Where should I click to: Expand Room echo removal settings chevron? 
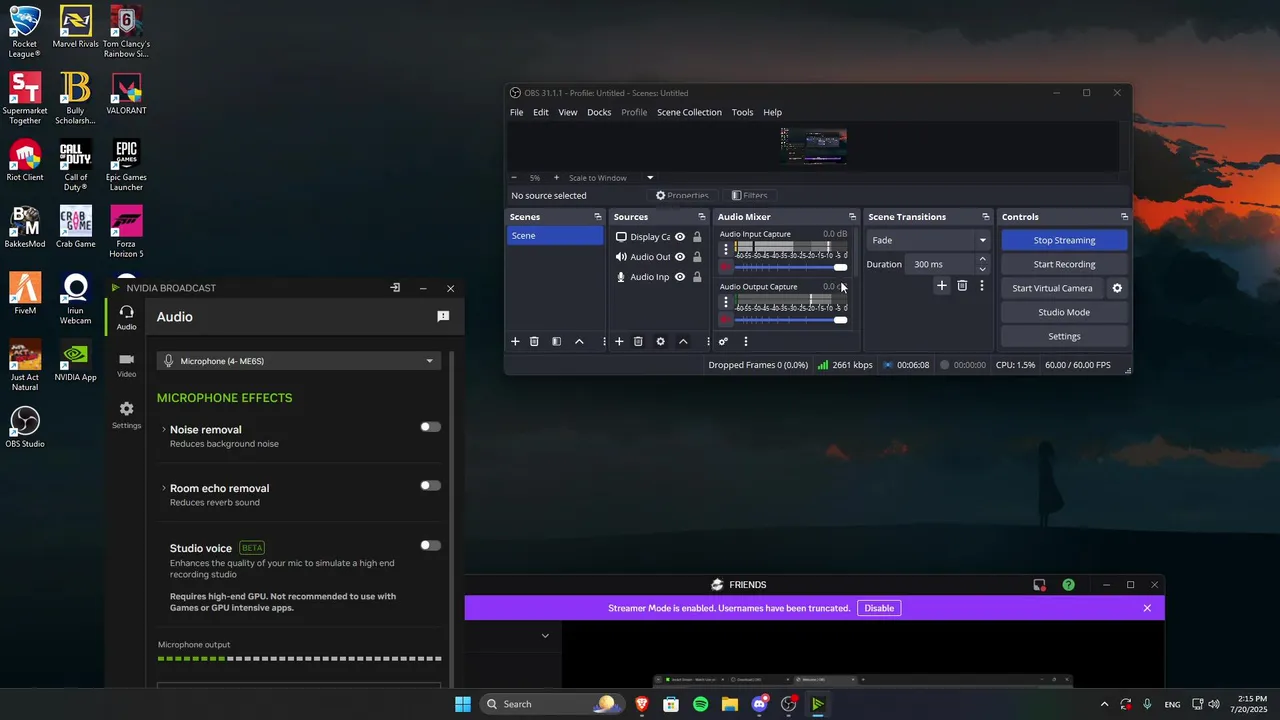[163, 489]
